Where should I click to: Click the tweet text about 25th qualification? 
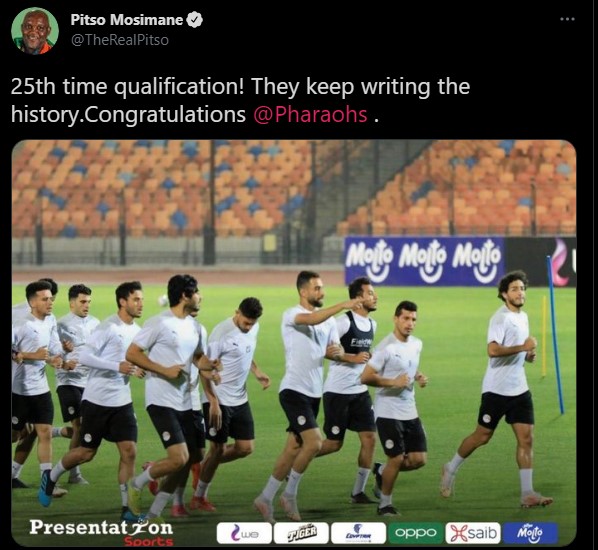point(240,100)
